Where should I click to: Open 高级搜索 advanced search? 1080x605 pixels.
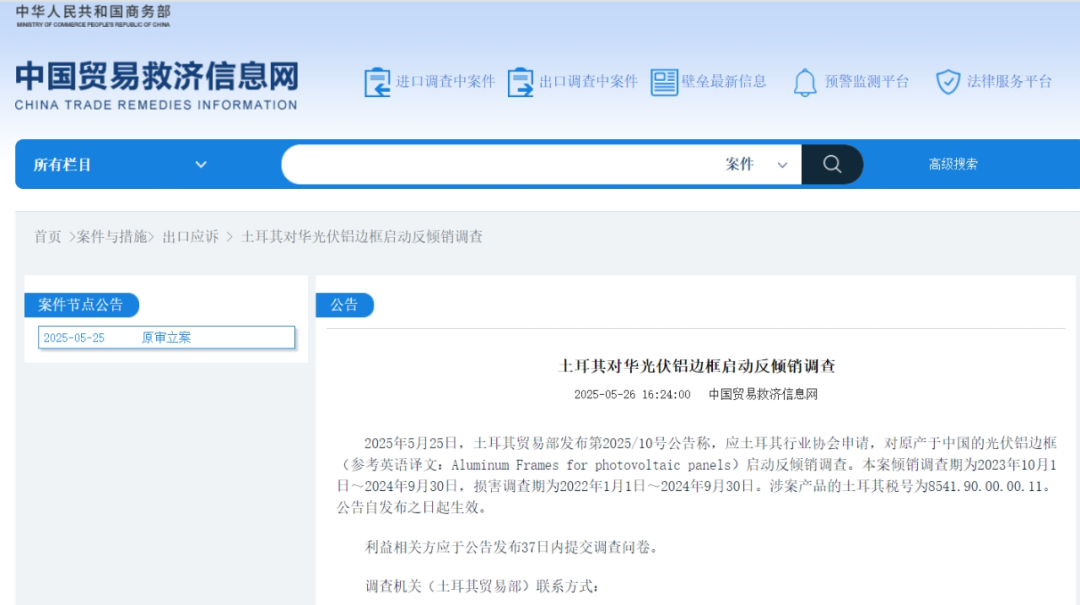point(953,164)
